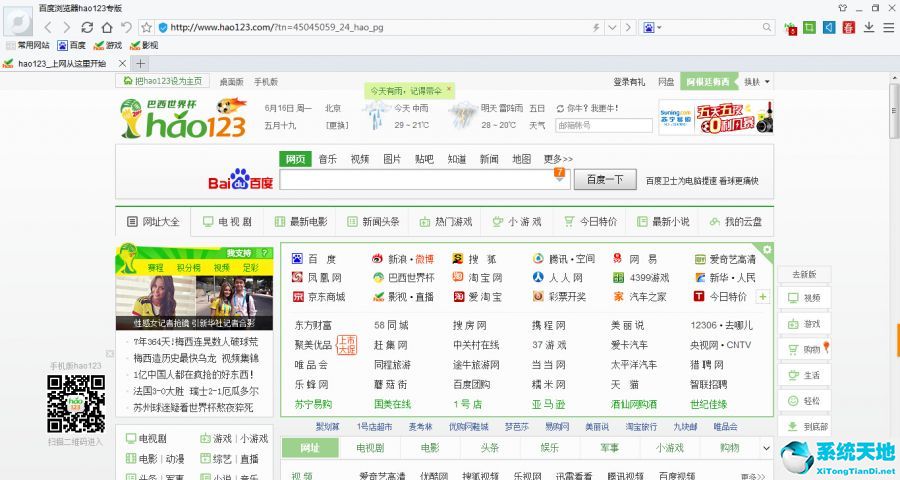Open 登录有礼 link
This screenshot has height=480, width=900.
coord(629,82)
